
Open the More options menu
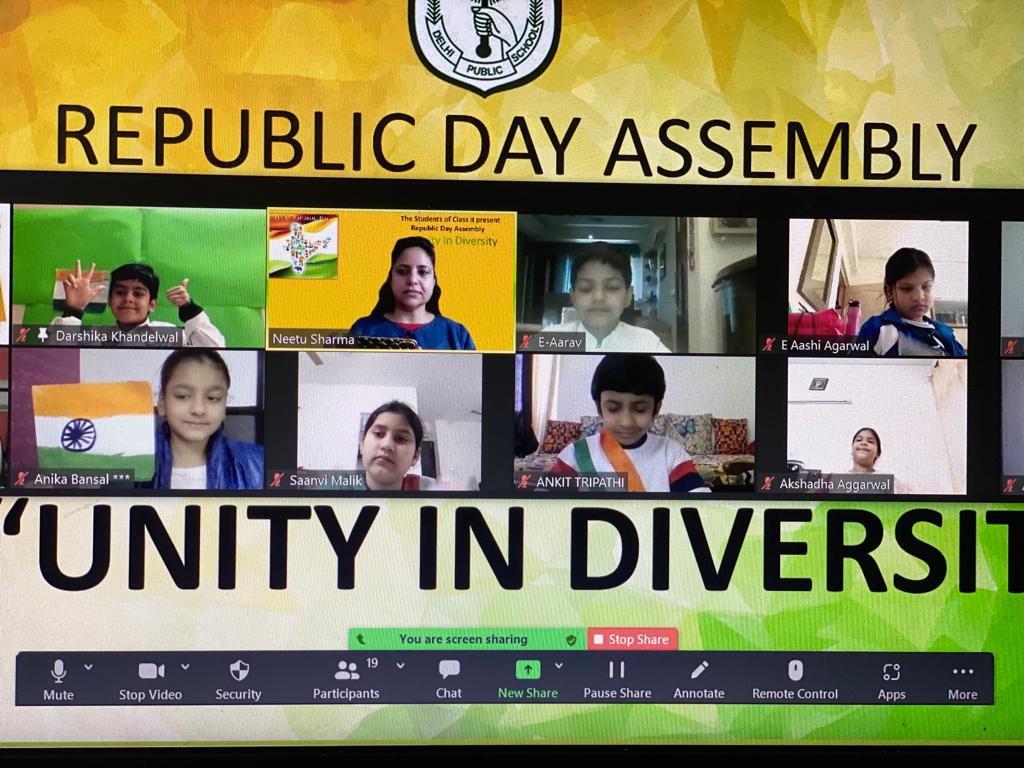coord(963,681)
